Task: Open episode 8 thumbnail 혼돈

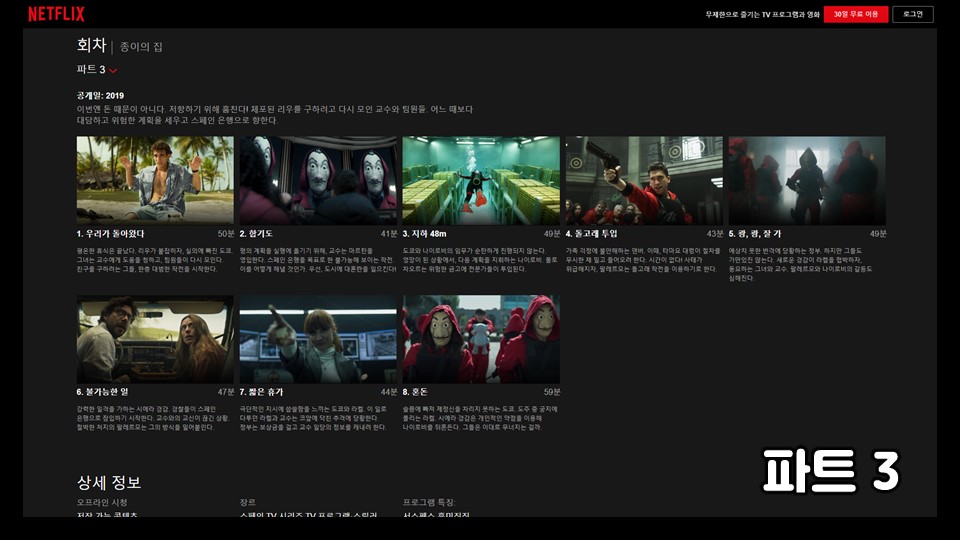Action: point(481,339)
